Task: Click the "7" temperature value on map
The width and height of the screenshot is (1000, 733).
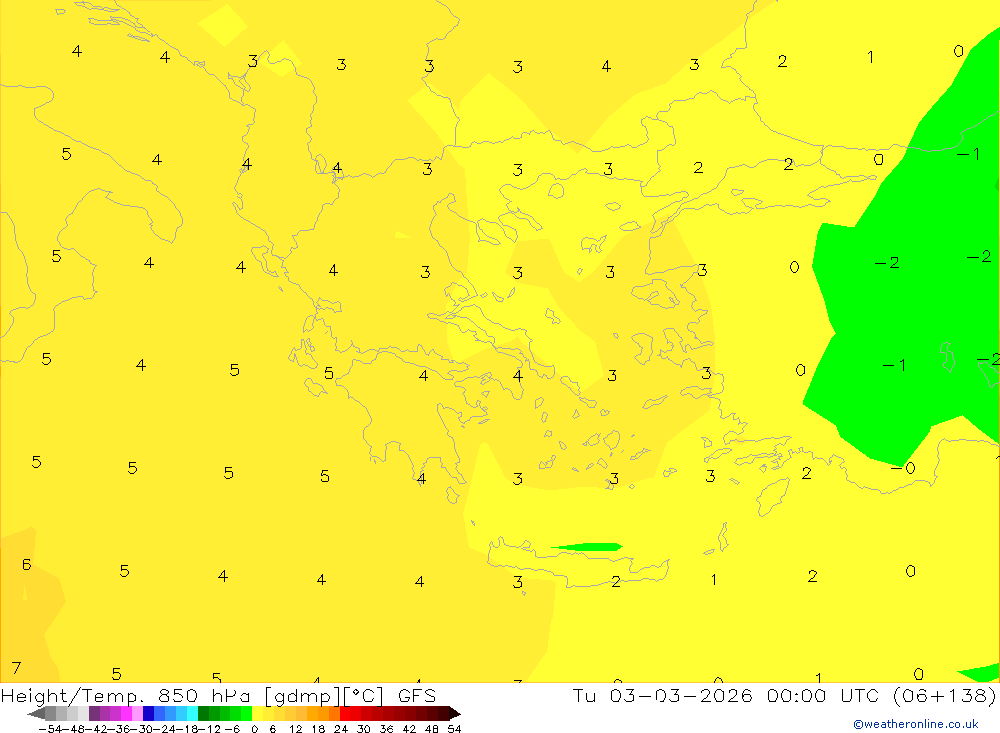Action: point(17,668)
